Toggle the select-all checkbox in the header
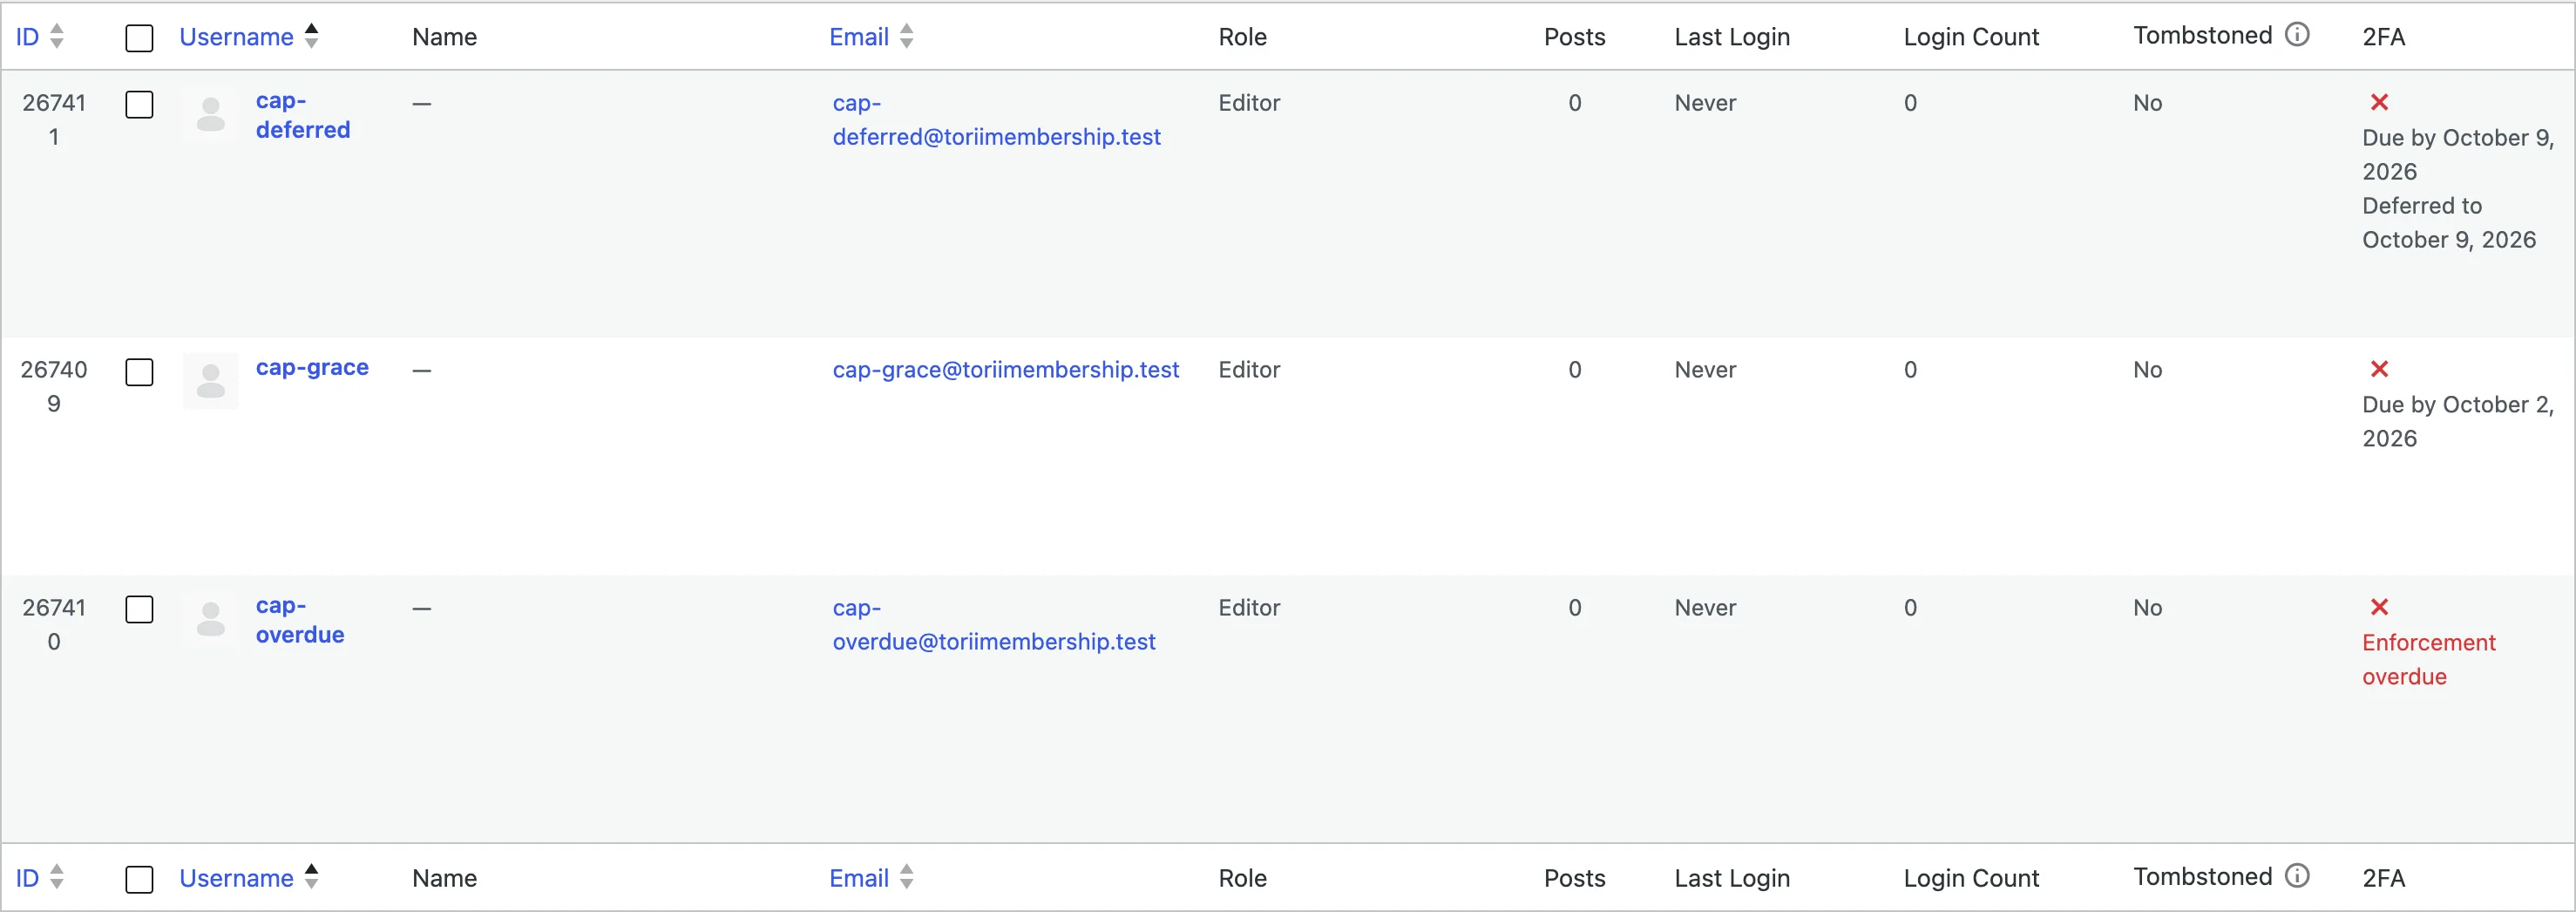This screenshot has width=2576, height=912. point(139,38)
